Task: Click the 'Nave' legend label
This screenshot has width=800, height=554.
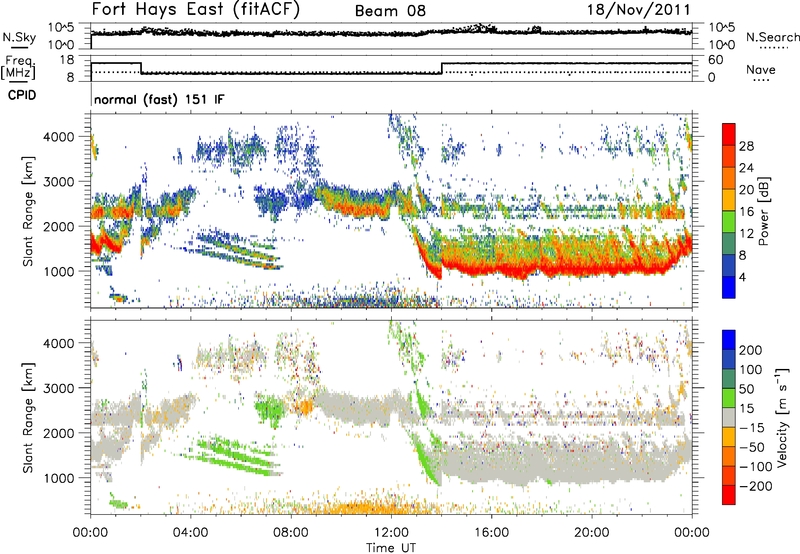Action: pyautogui.click(x=760, y=69)
